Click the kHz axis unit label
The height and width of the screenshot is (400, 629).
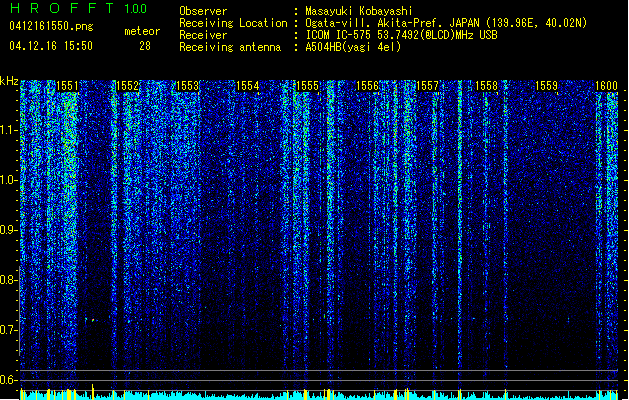[9, 81]
